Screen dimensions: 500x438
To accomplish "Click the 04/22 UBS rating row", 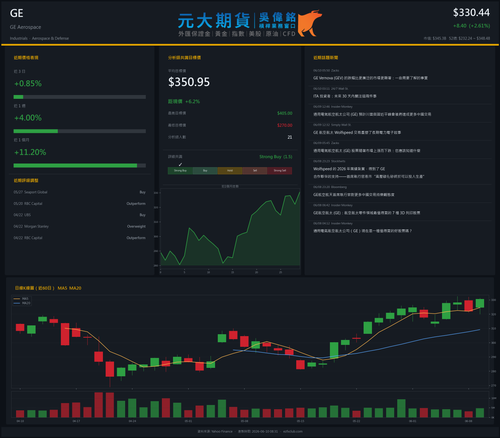I will pos(80,215).
